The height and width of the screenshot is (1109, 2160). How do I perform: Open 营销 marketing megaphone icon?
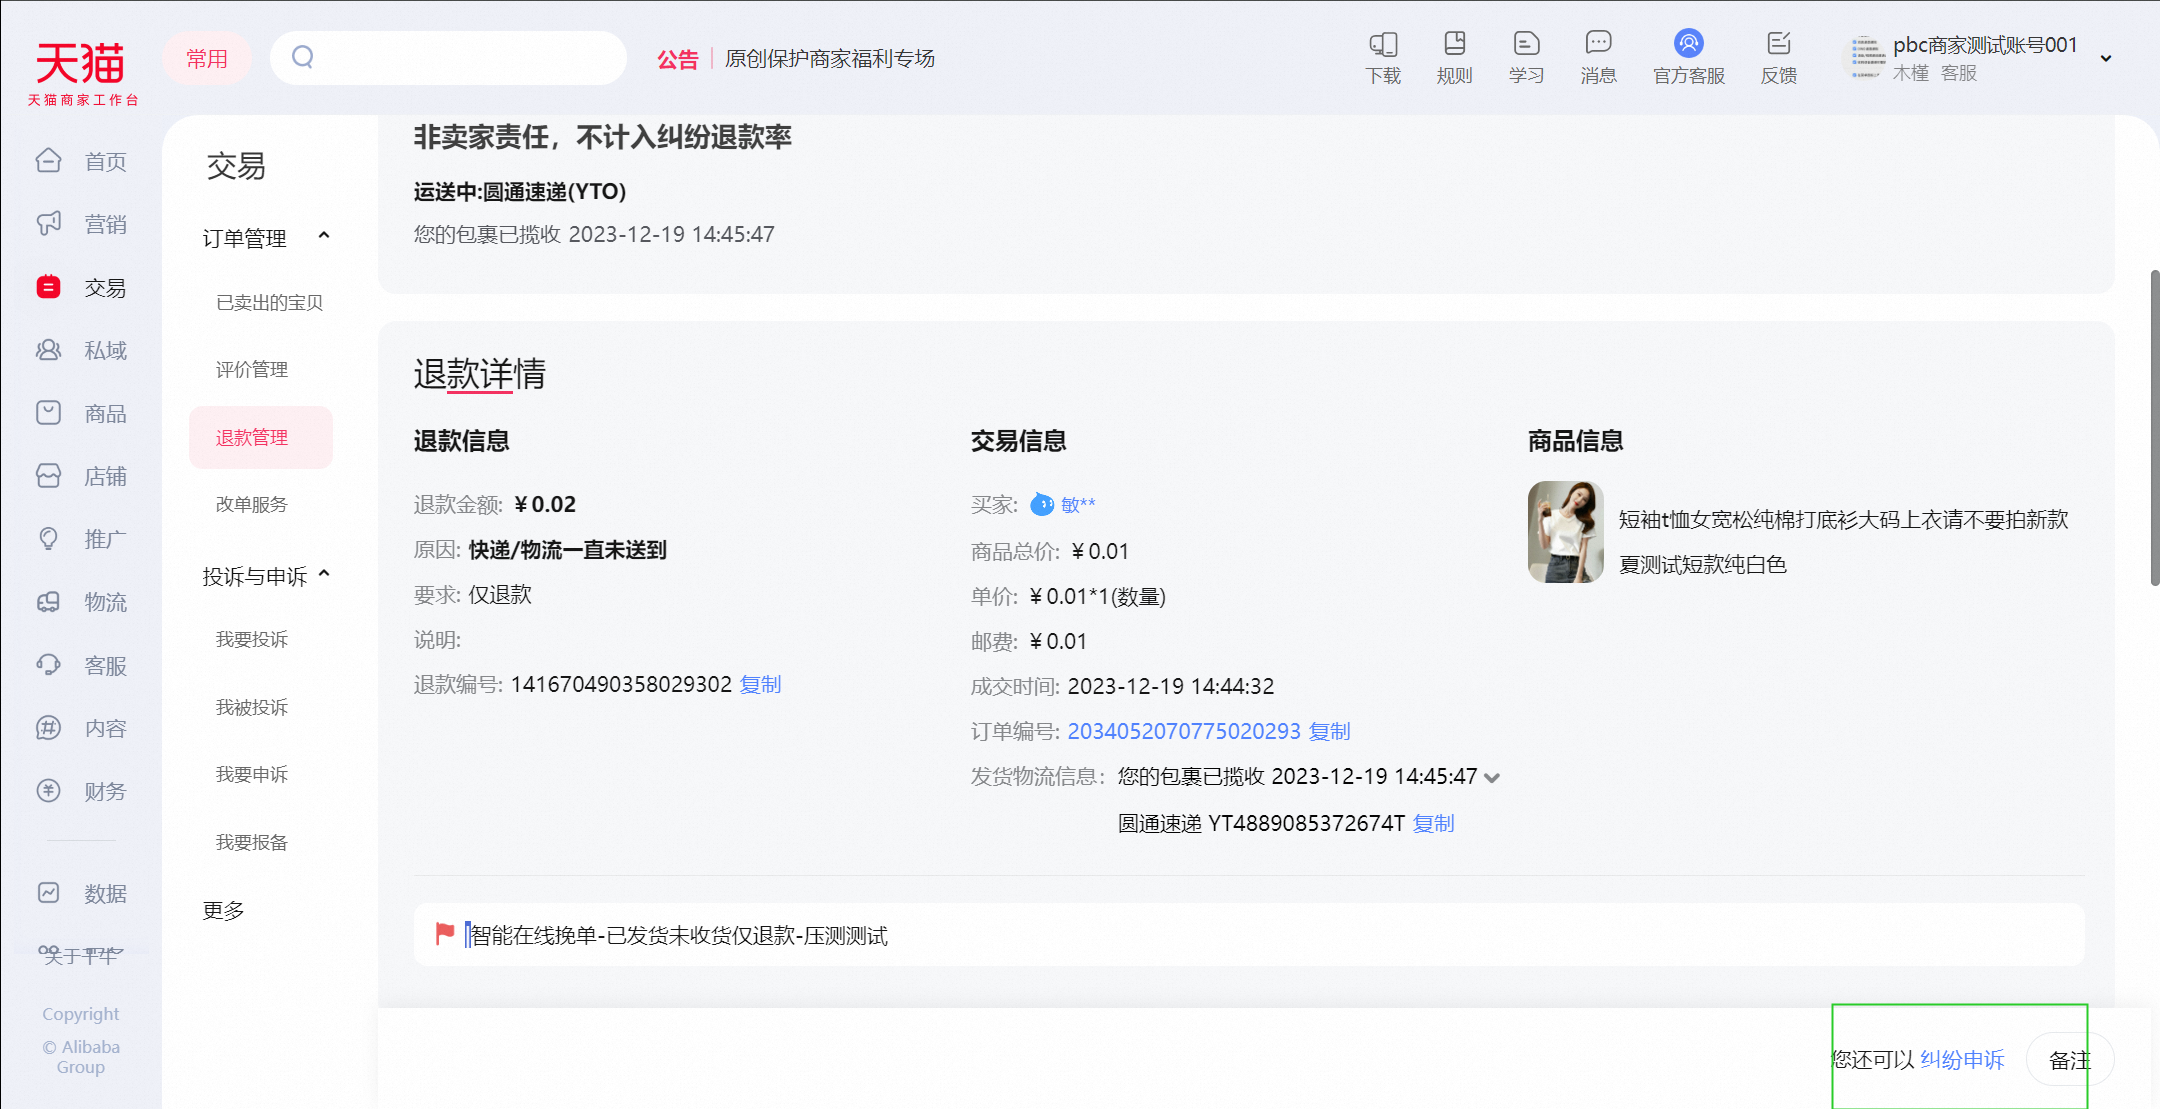pos(48,224)
